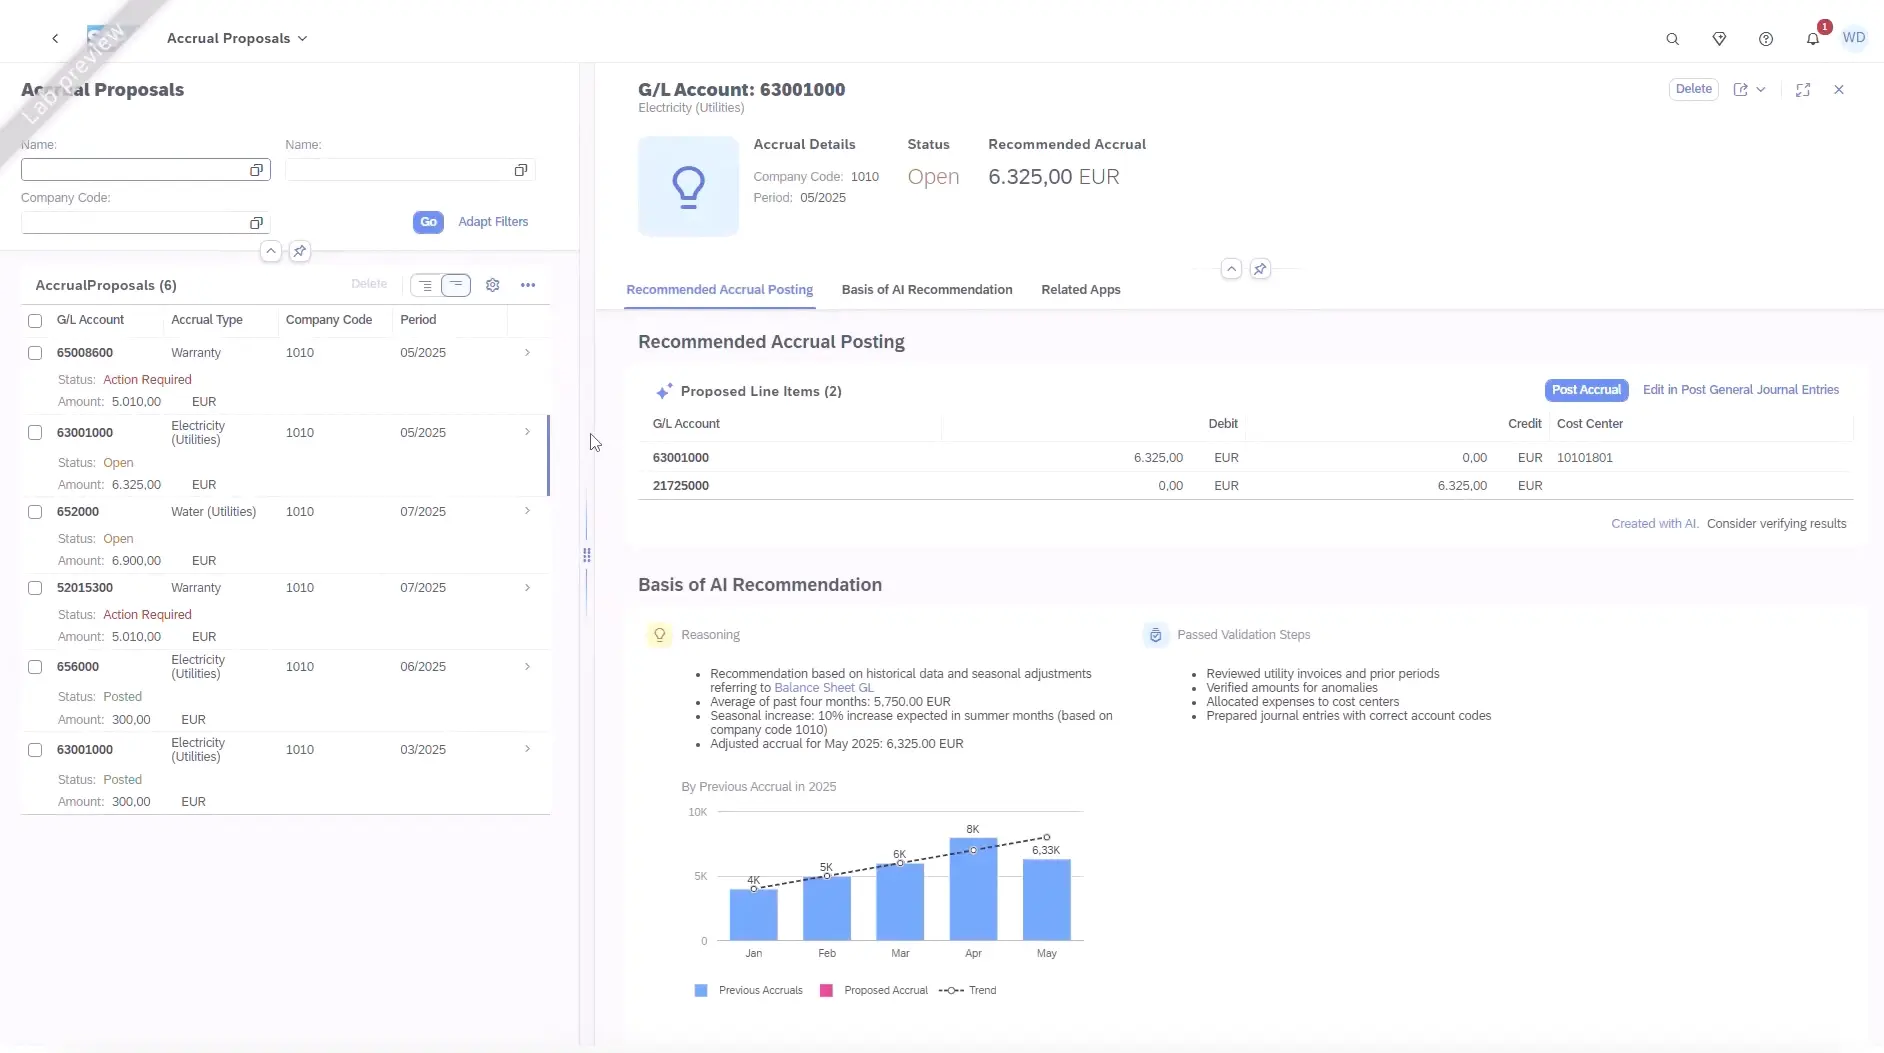Pin the filter bar header
1884x1053 pixels.
300,251
